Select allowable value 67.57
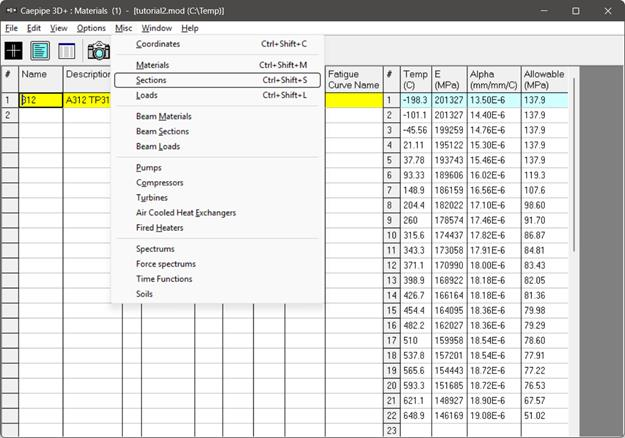This screenshot has height=438, width=625. [544, 401]
